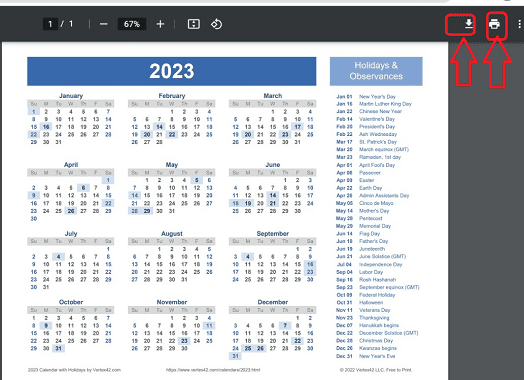Open the three-dot more actions menu
The height and width of the screenshot is (380, 524).
click(x=519, y=24)
